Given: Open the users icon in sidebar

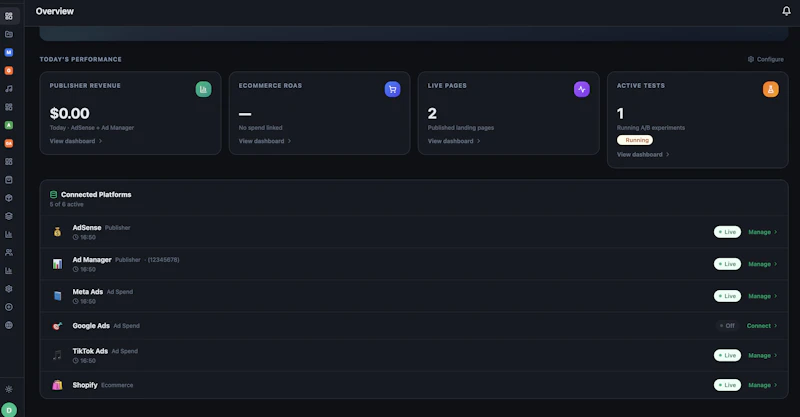Looking at the screenshot, I should coord(9,253).
